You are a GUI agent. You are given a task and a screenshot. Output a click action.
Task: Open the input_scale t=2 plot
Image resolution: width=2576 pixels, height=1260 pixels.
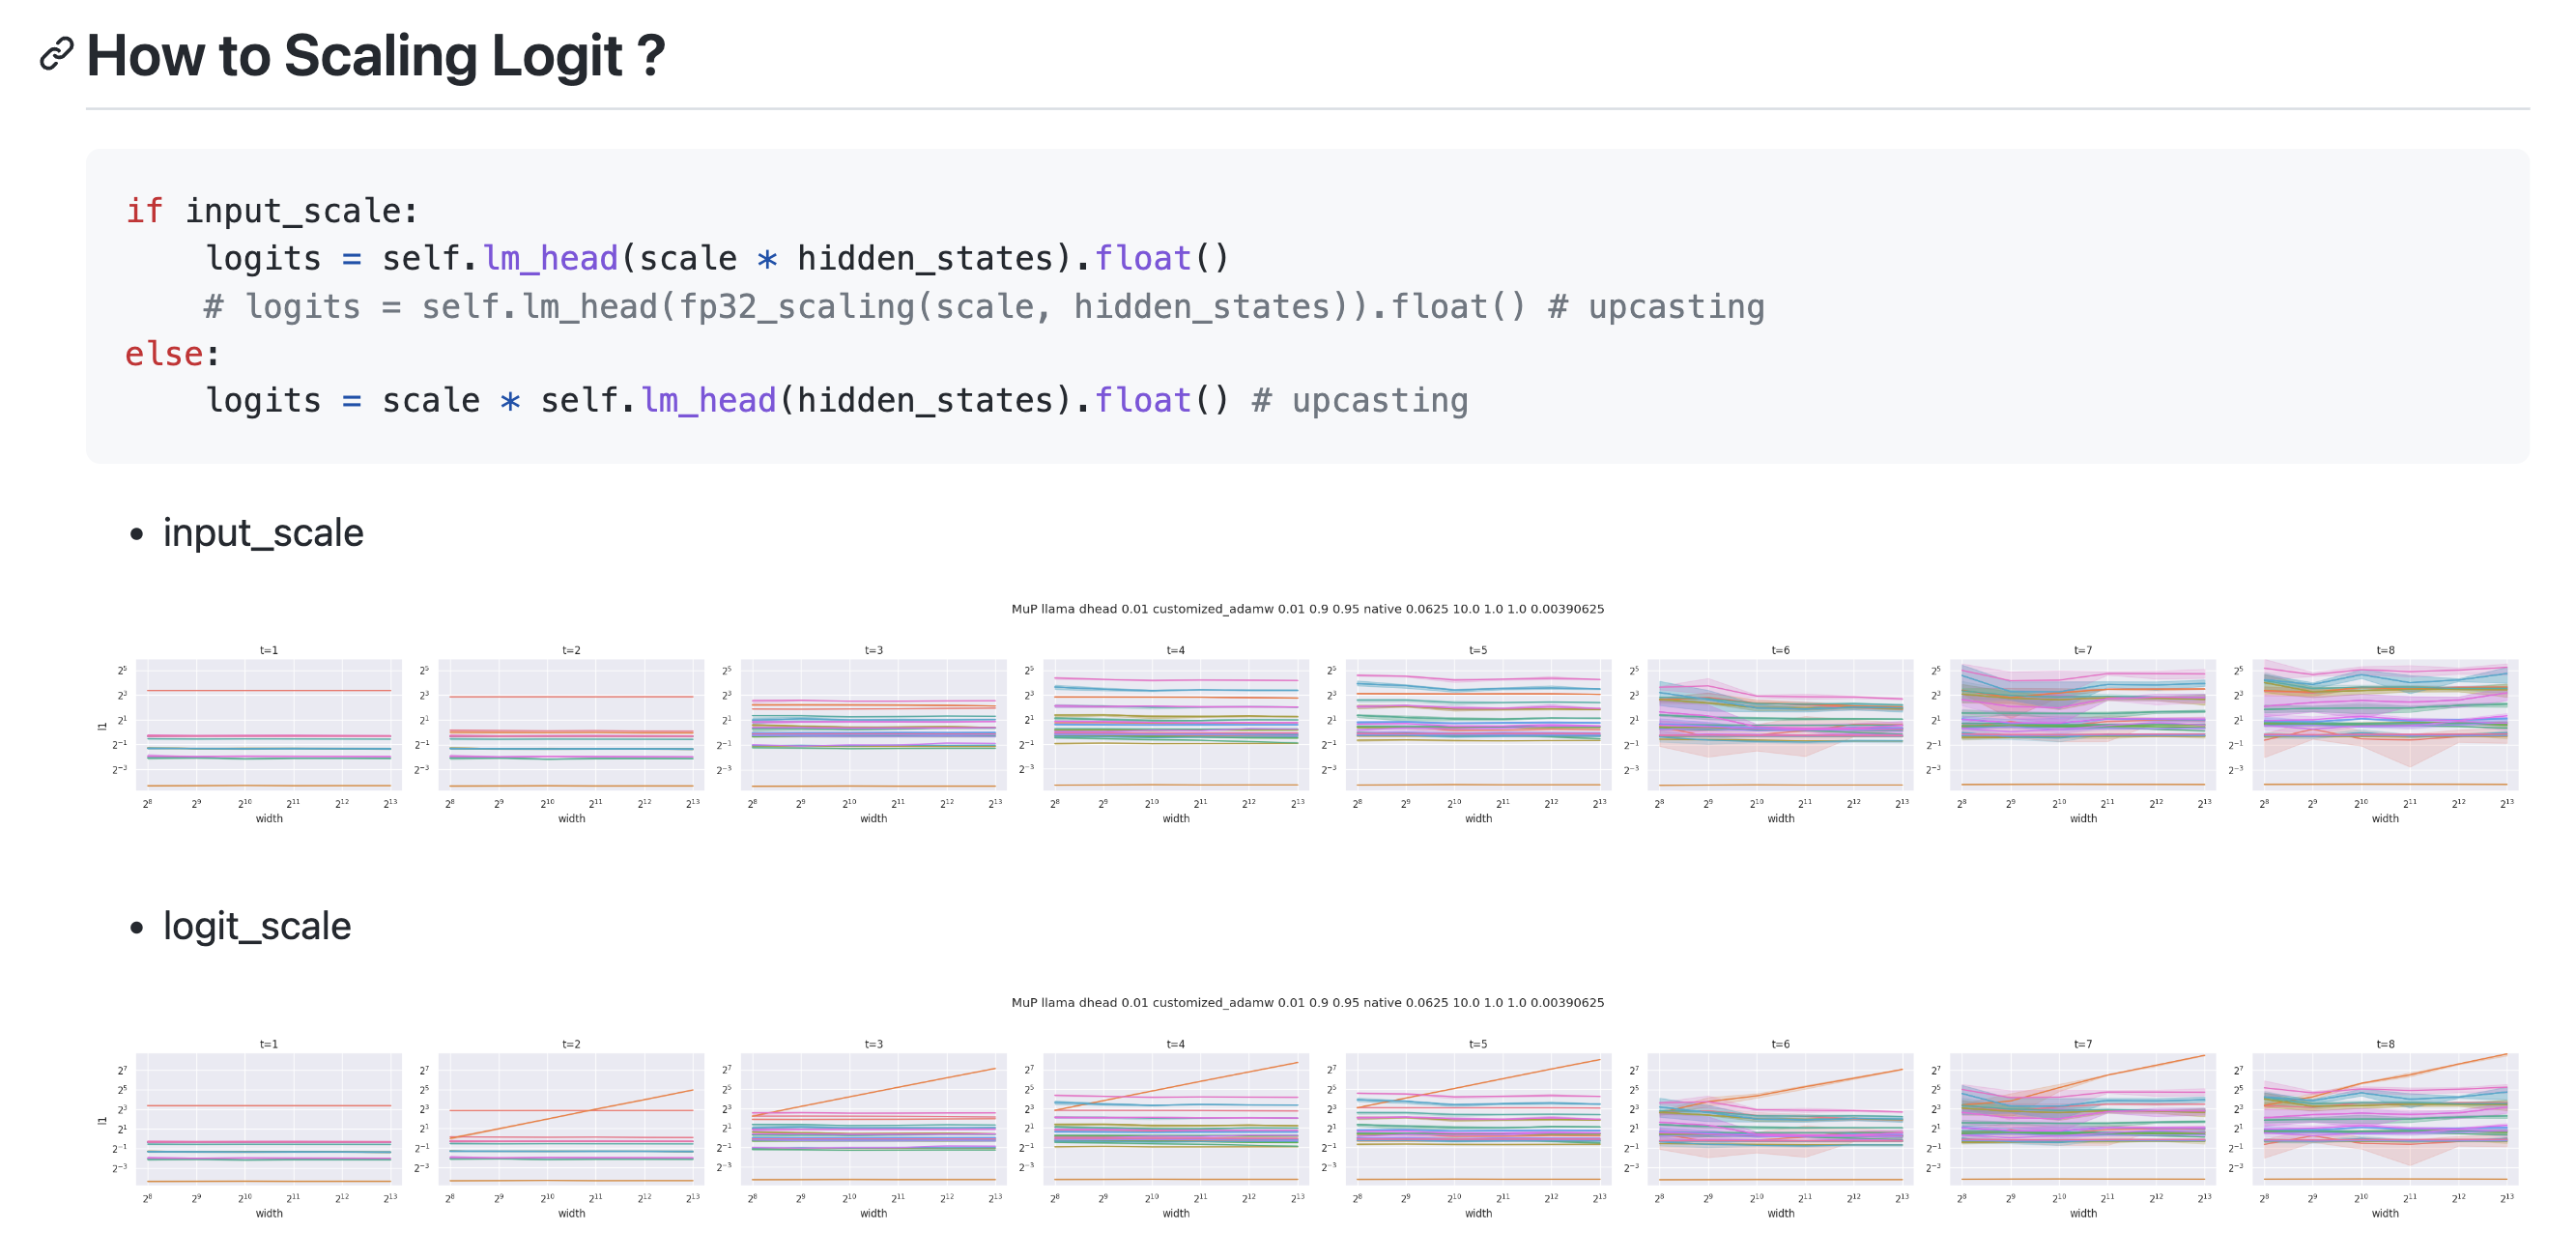[x=571, y=724]
